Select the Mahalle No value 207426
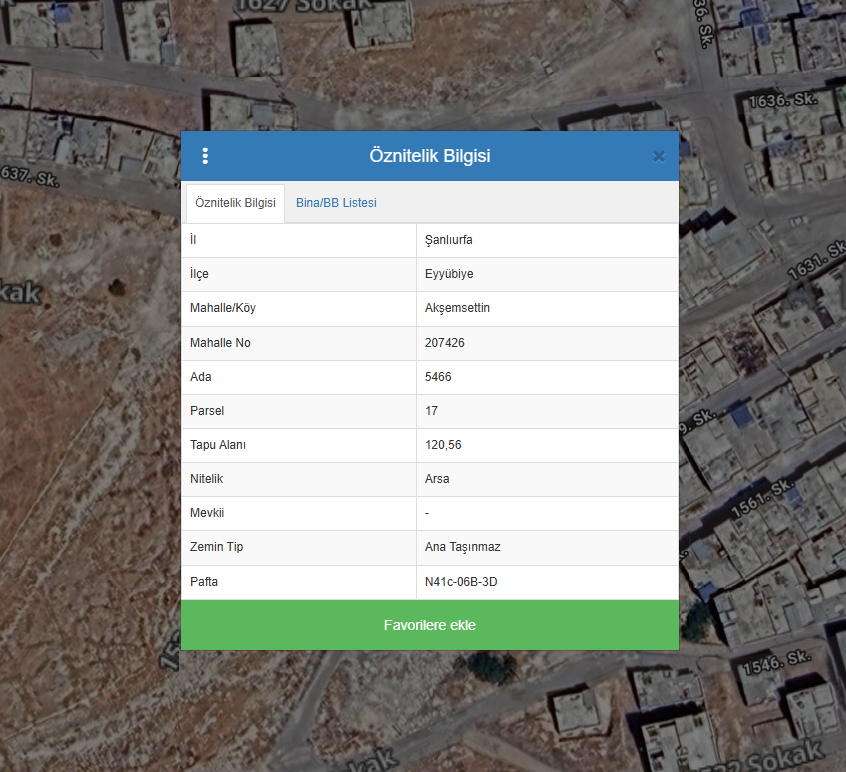The width and height of the screenshot is (846, 772). click(445, 343)
